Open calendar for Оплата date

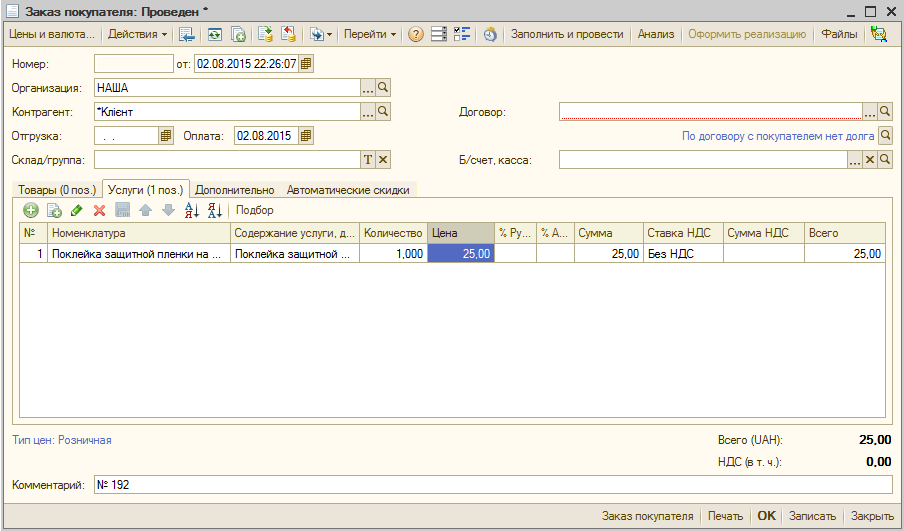[x=306, y=136]
